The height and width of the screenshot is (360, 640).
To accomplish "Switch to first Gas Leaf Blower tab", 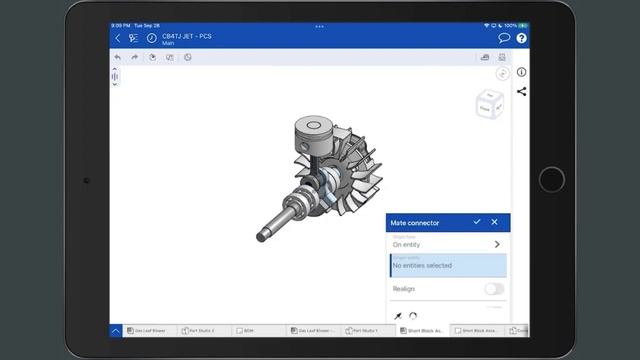I will pos(150,331).
